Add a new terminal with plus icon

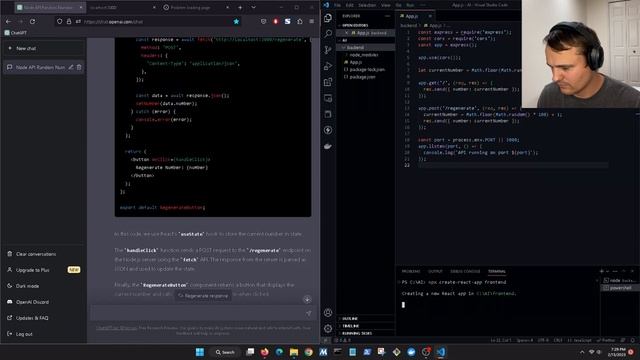click(x=602, y=271)
